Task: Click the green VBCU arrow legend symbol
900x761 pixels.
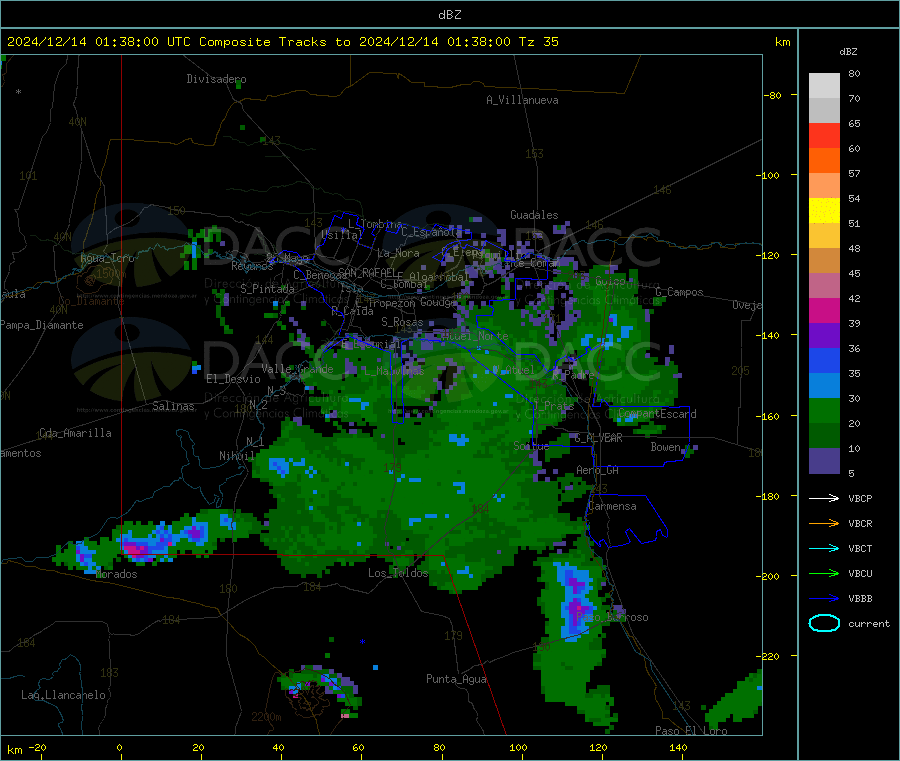Action: coord(824,573)
